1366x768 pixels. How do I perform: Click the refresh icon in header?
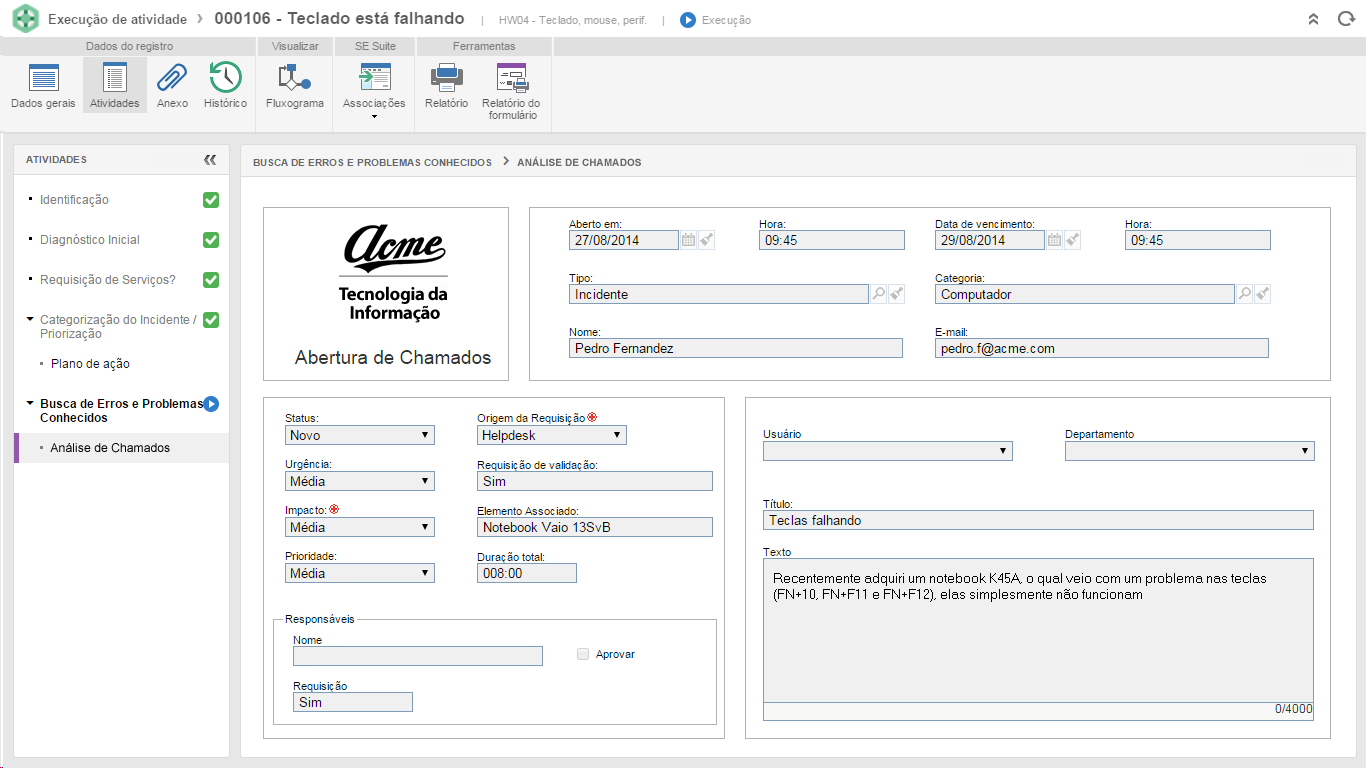click(1345, 19)
